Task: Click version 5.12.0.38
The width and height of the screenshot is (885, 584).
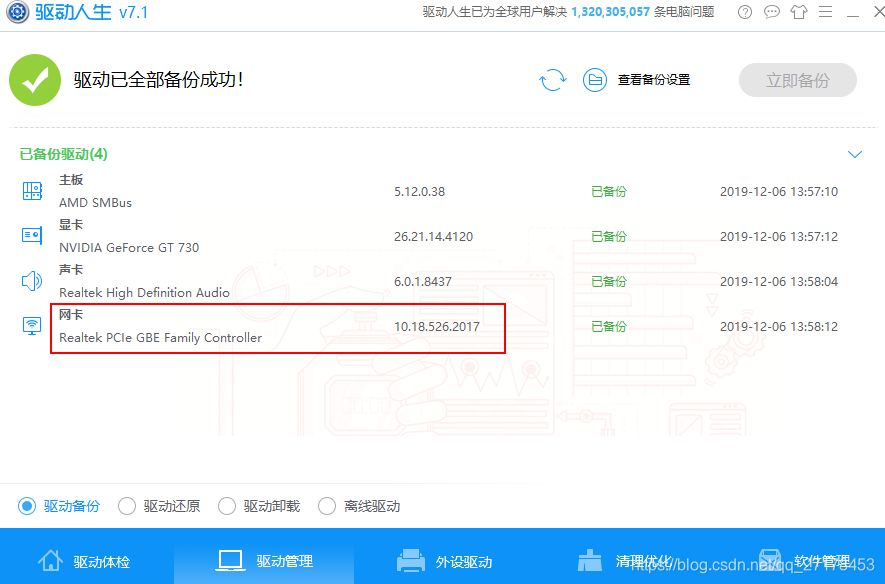Action: point(419,192)
